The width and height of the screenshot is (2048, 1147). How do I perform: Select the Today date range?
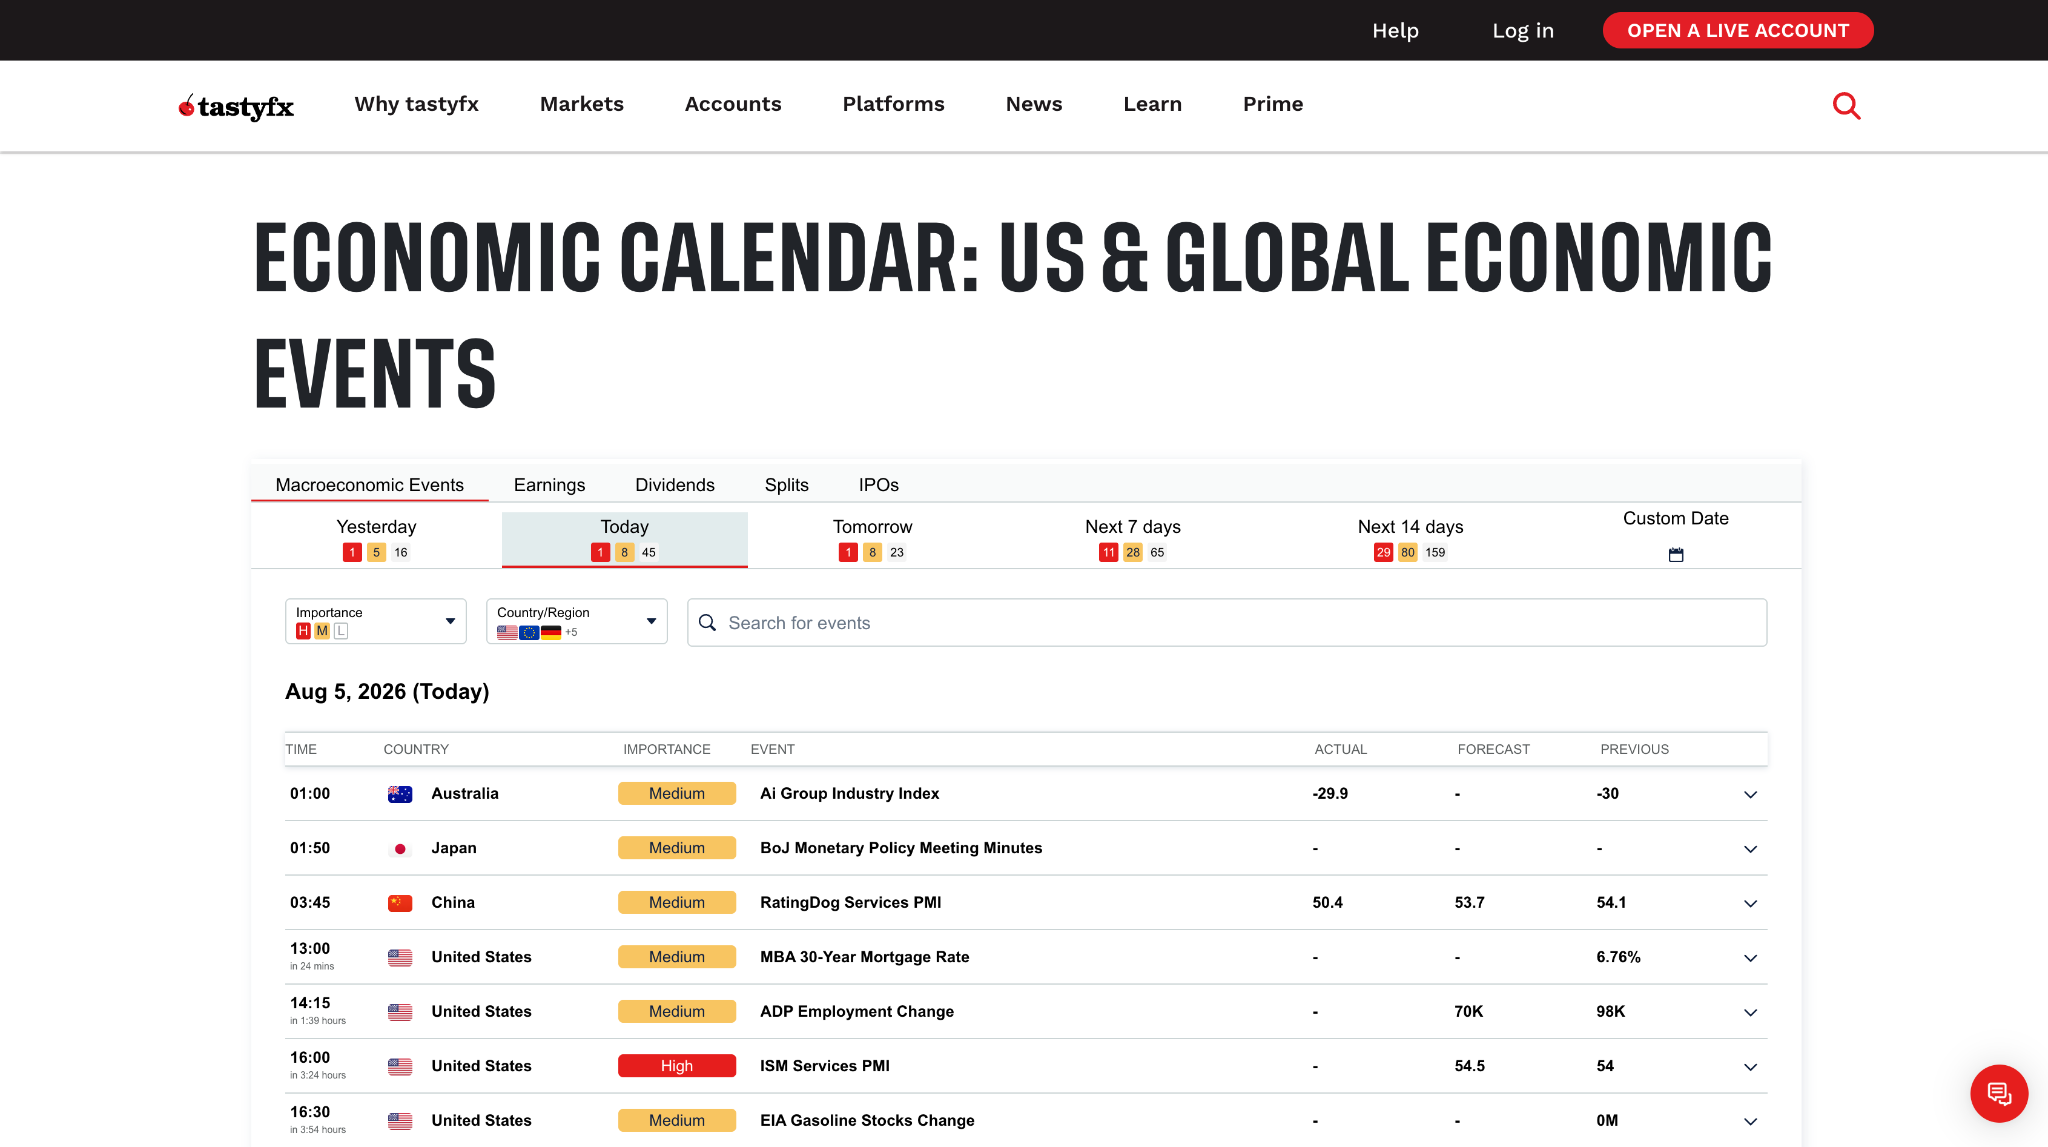click(625, 539)
